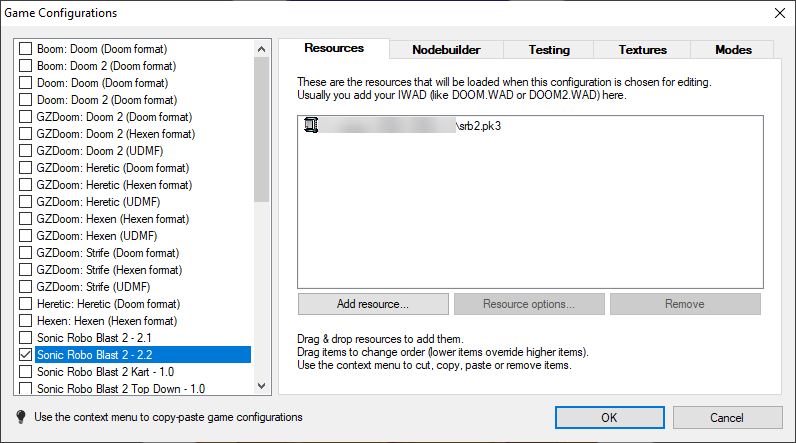
Task: Confirm with the OK button
Action: (x=609, y=418)
